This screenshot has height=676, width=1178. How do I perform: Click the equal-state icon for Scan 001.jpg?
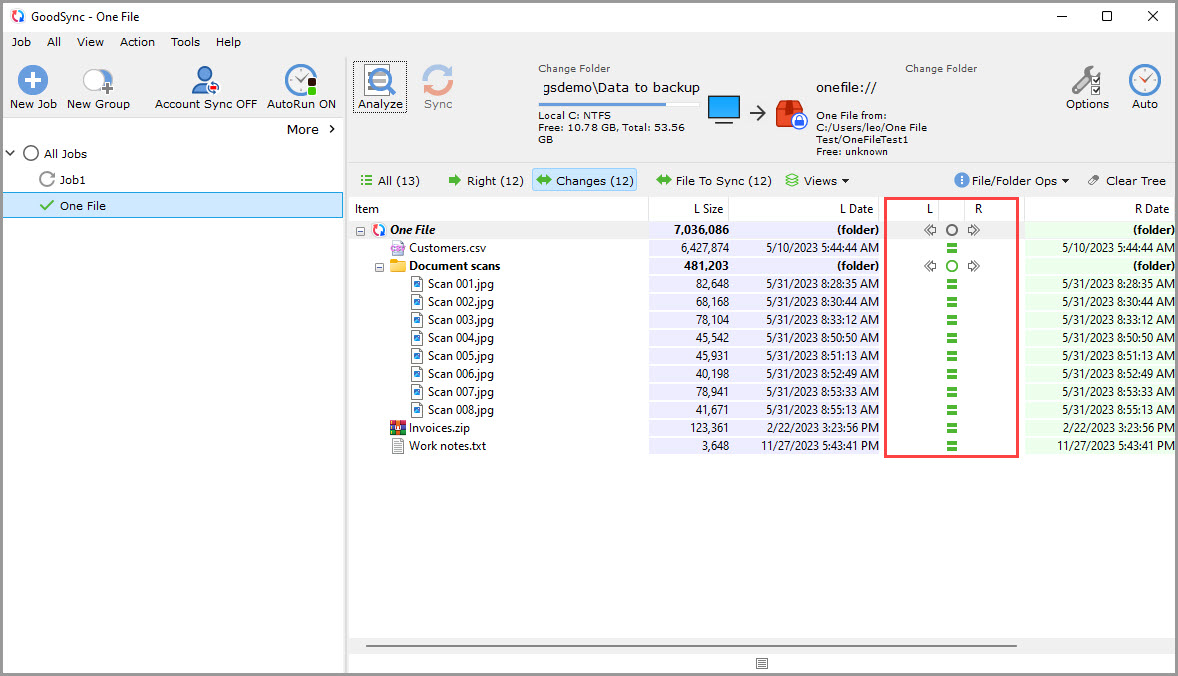[952, 284]
